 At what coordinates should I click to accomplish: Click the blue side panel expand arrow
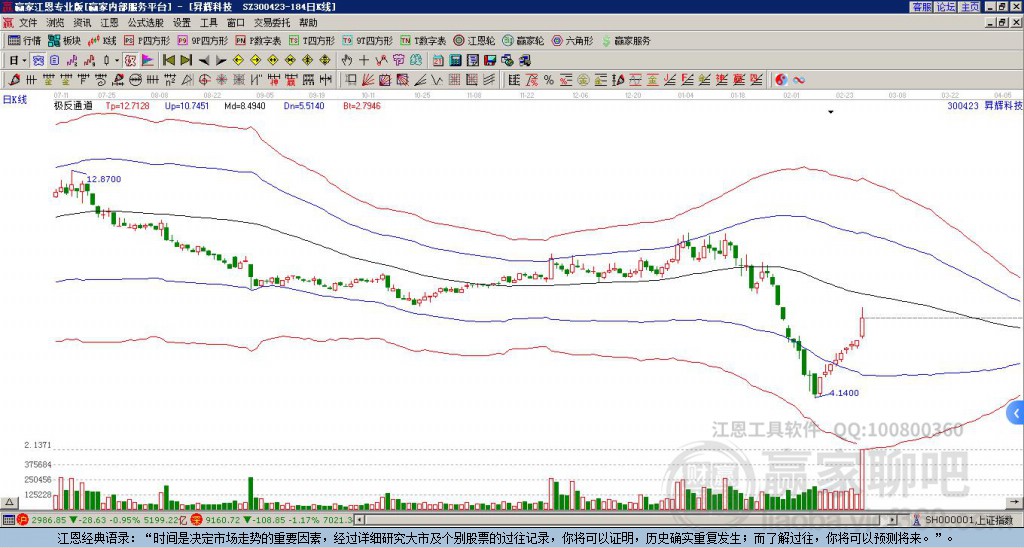click(x=1016, y=413)
